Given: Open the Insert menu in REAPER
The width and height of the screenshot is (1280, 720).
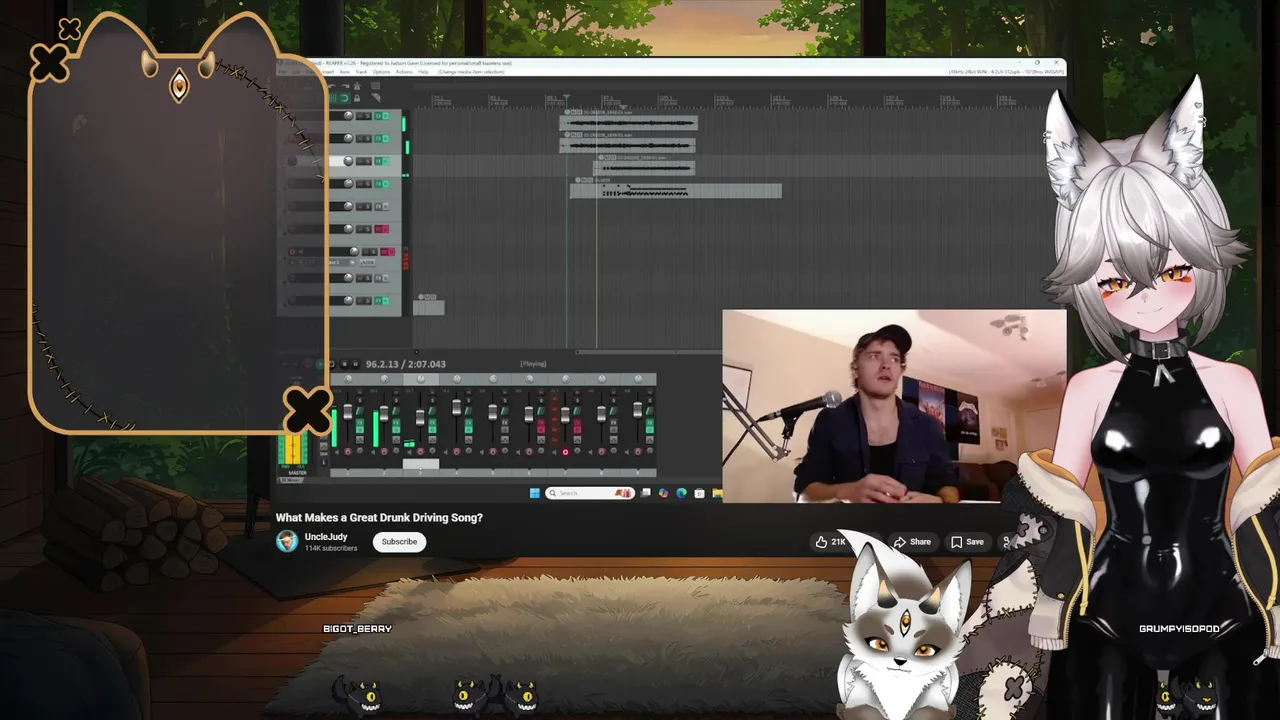Looking at the screenshot, I should tap(328, 72).
